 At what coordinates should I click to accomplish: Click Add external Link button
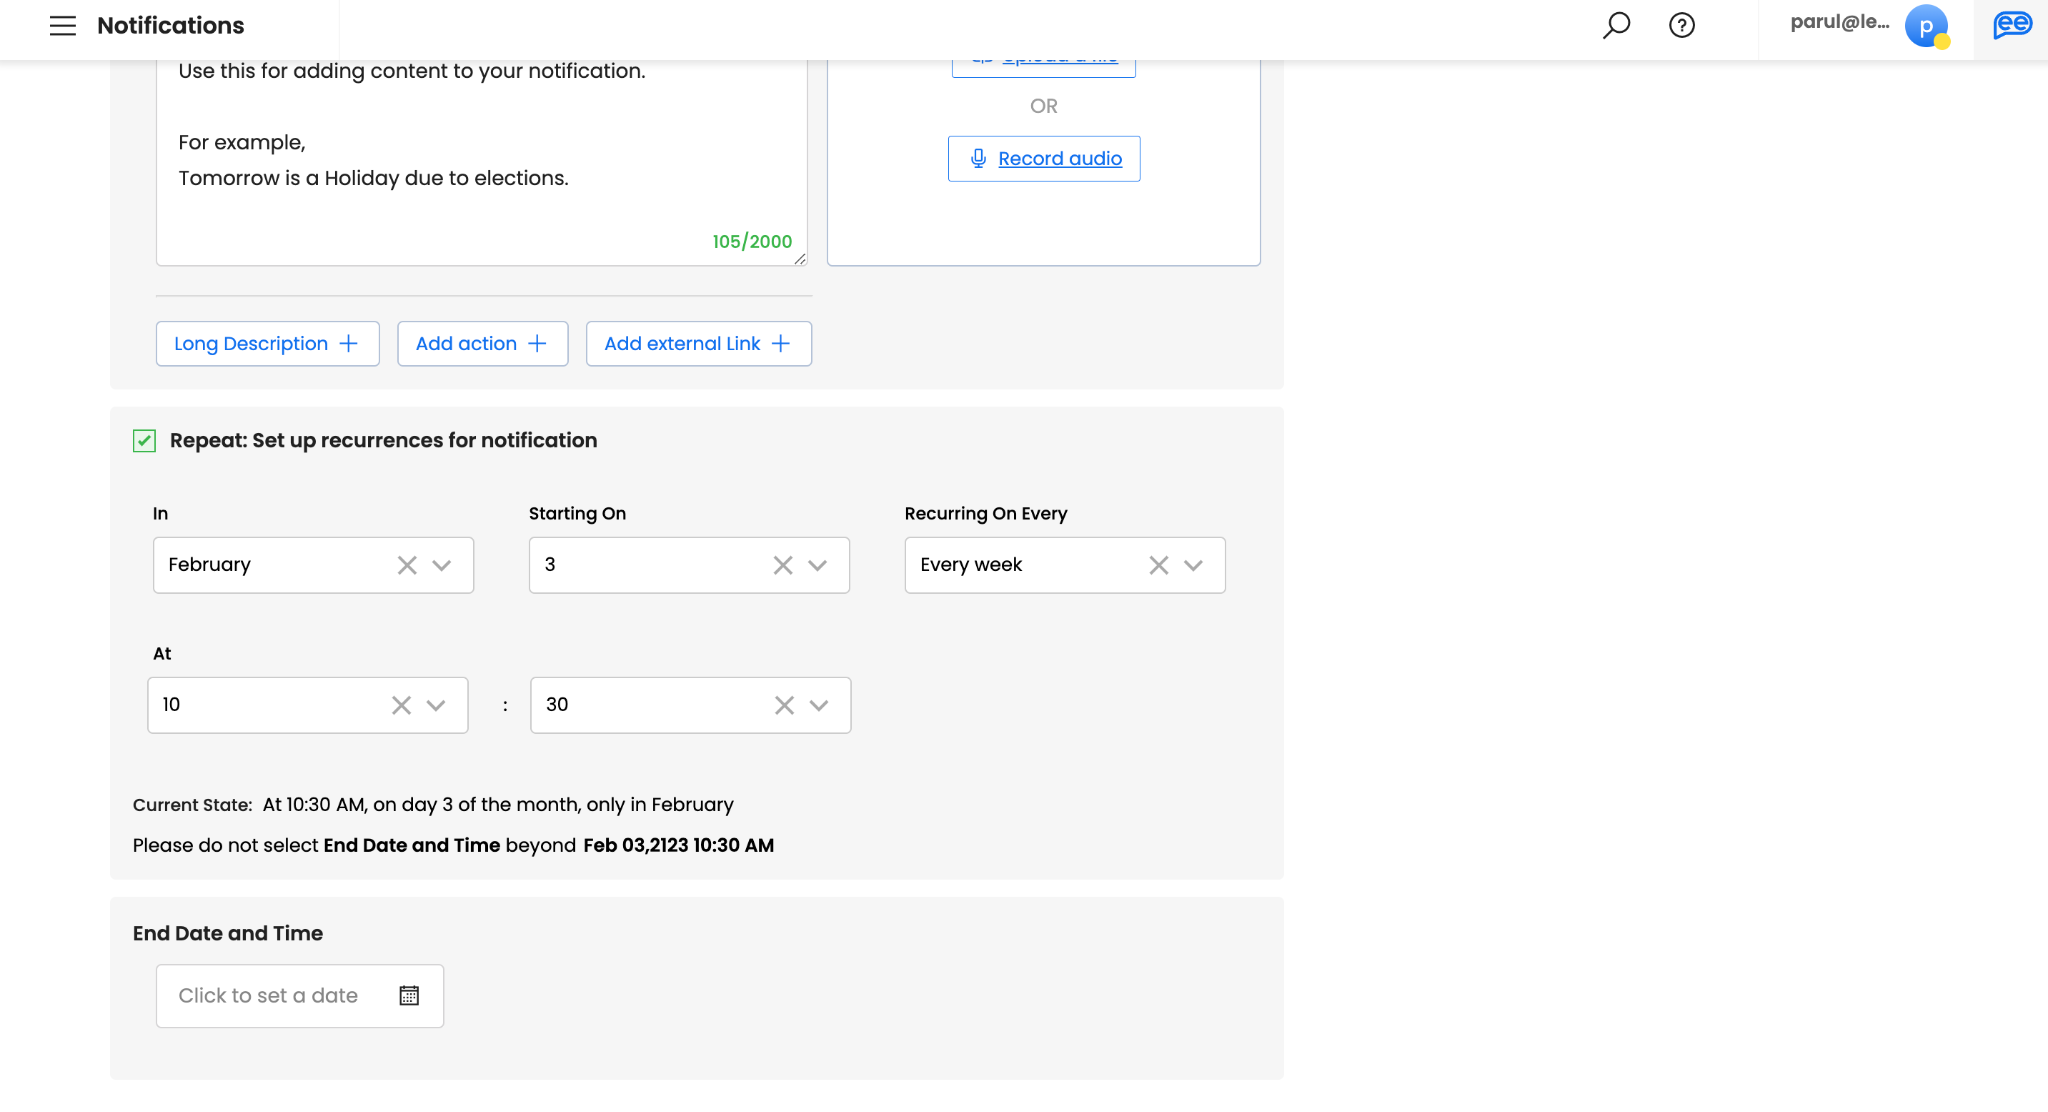(698, 344)
